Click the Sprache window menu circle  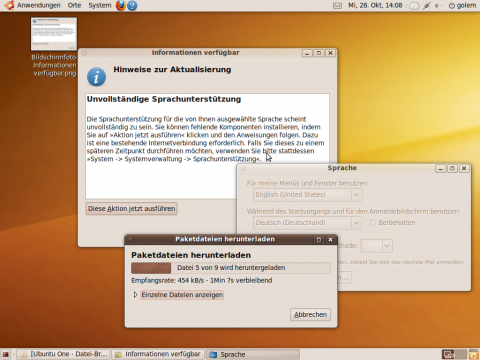(x=243, y=169)
